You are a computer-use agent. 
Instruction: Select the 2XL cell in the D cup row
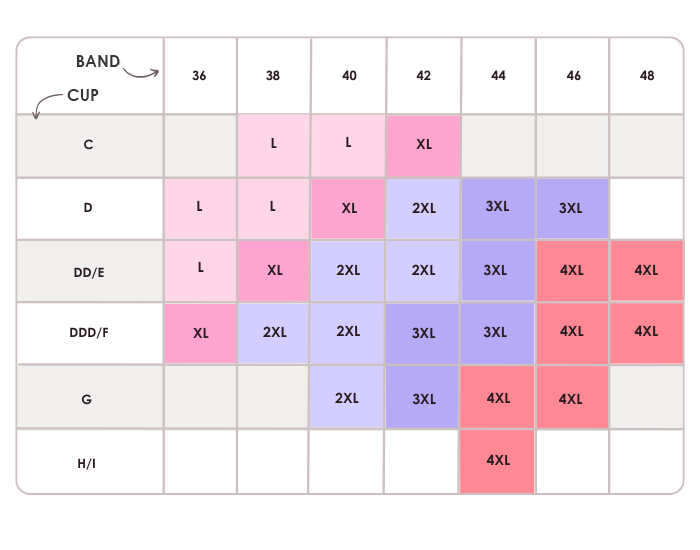click(x=423, y=208)
